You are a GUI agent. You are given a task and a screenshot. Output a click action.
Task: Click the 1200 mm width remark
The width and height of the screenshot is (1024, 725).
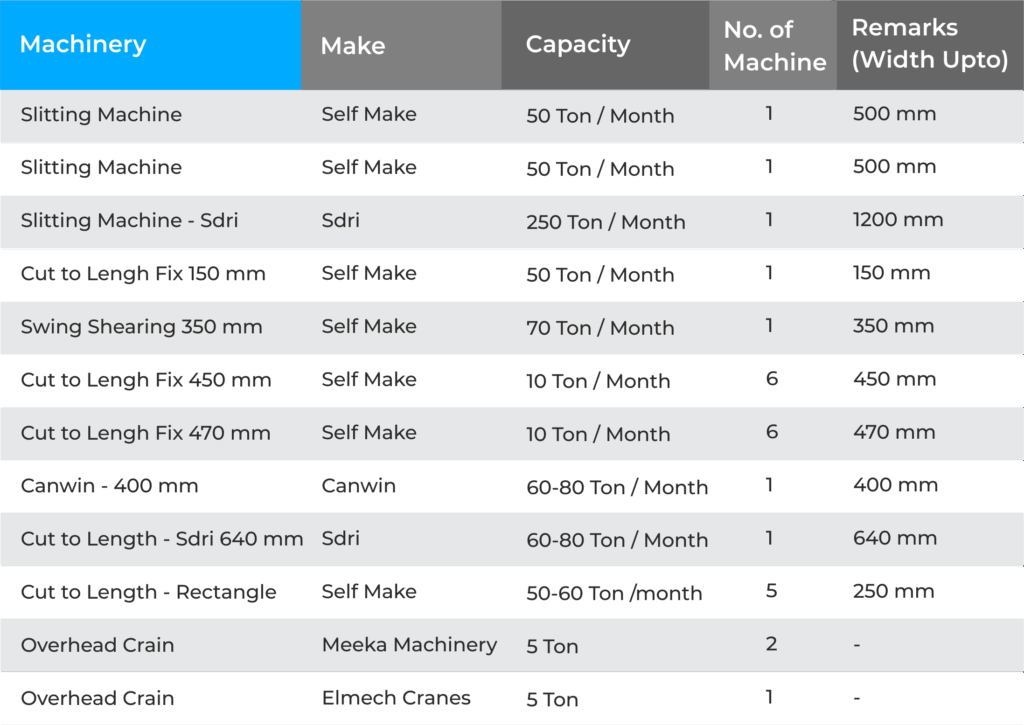click(x=897, y=220)
